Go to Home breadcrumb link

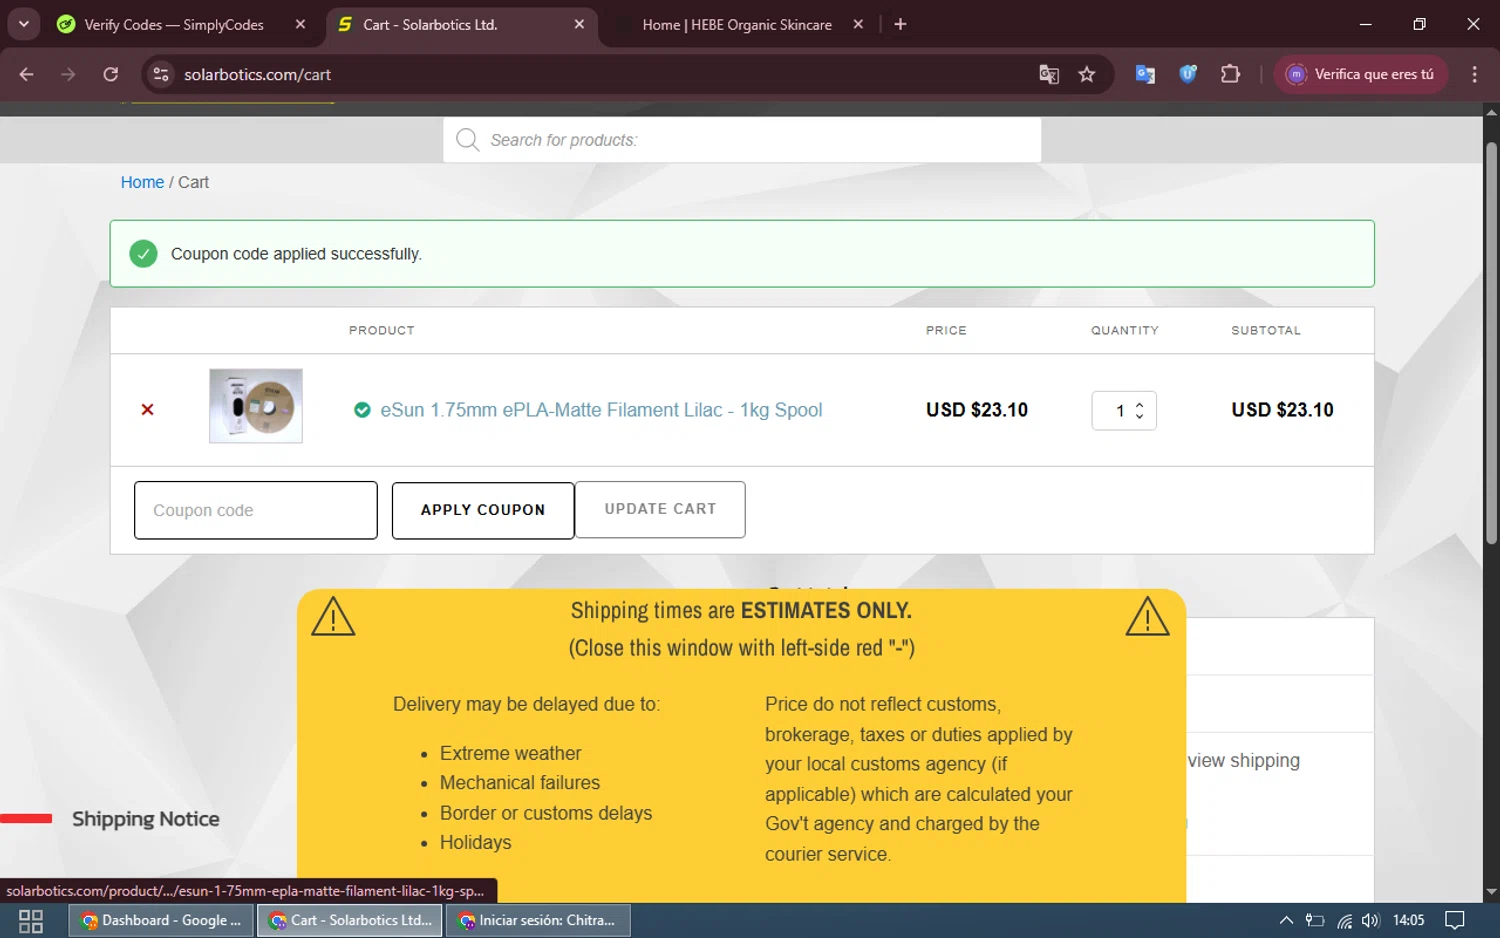coord(142,182)
